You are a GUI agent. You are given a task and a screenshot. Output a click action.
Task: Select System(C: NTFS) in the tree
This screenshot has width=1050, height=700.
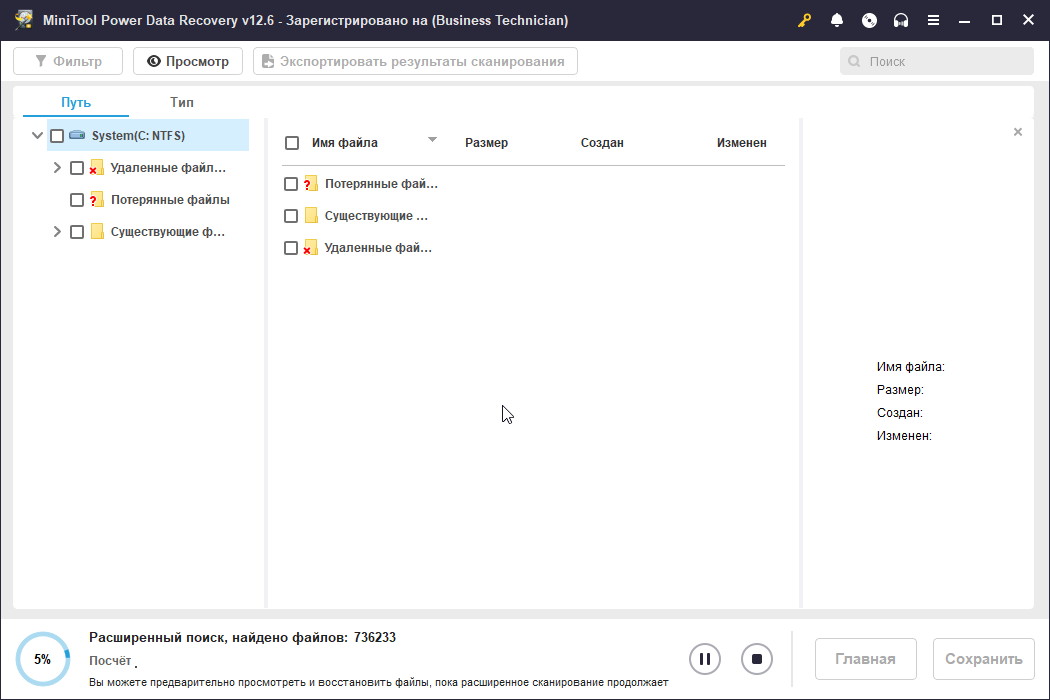(148, 135)
